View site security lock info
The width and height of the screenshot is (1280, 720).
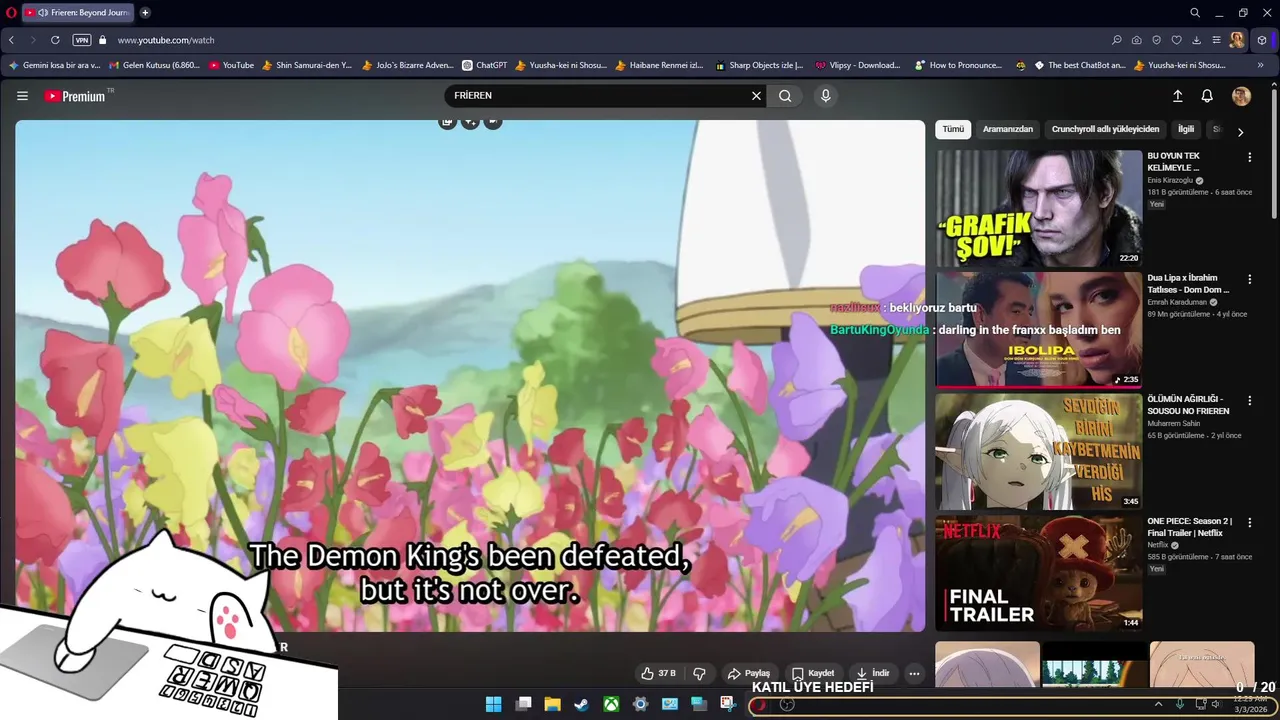tap(102, 40)
